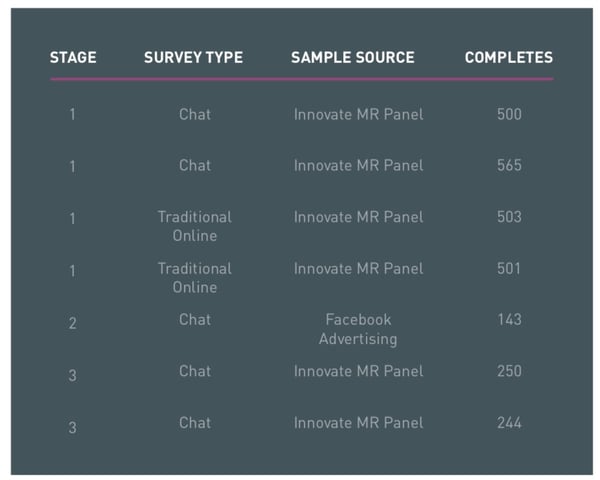Click Traditional Online in the 501 row
The height and width of the screenshot is (480, 600).
tap(194, 278)
